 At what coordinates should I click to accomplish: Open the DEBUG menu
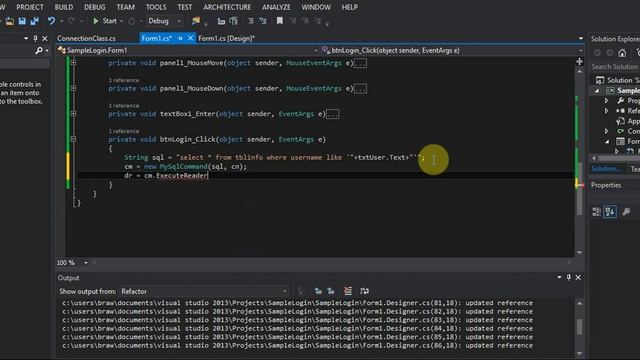coord(95,7)
